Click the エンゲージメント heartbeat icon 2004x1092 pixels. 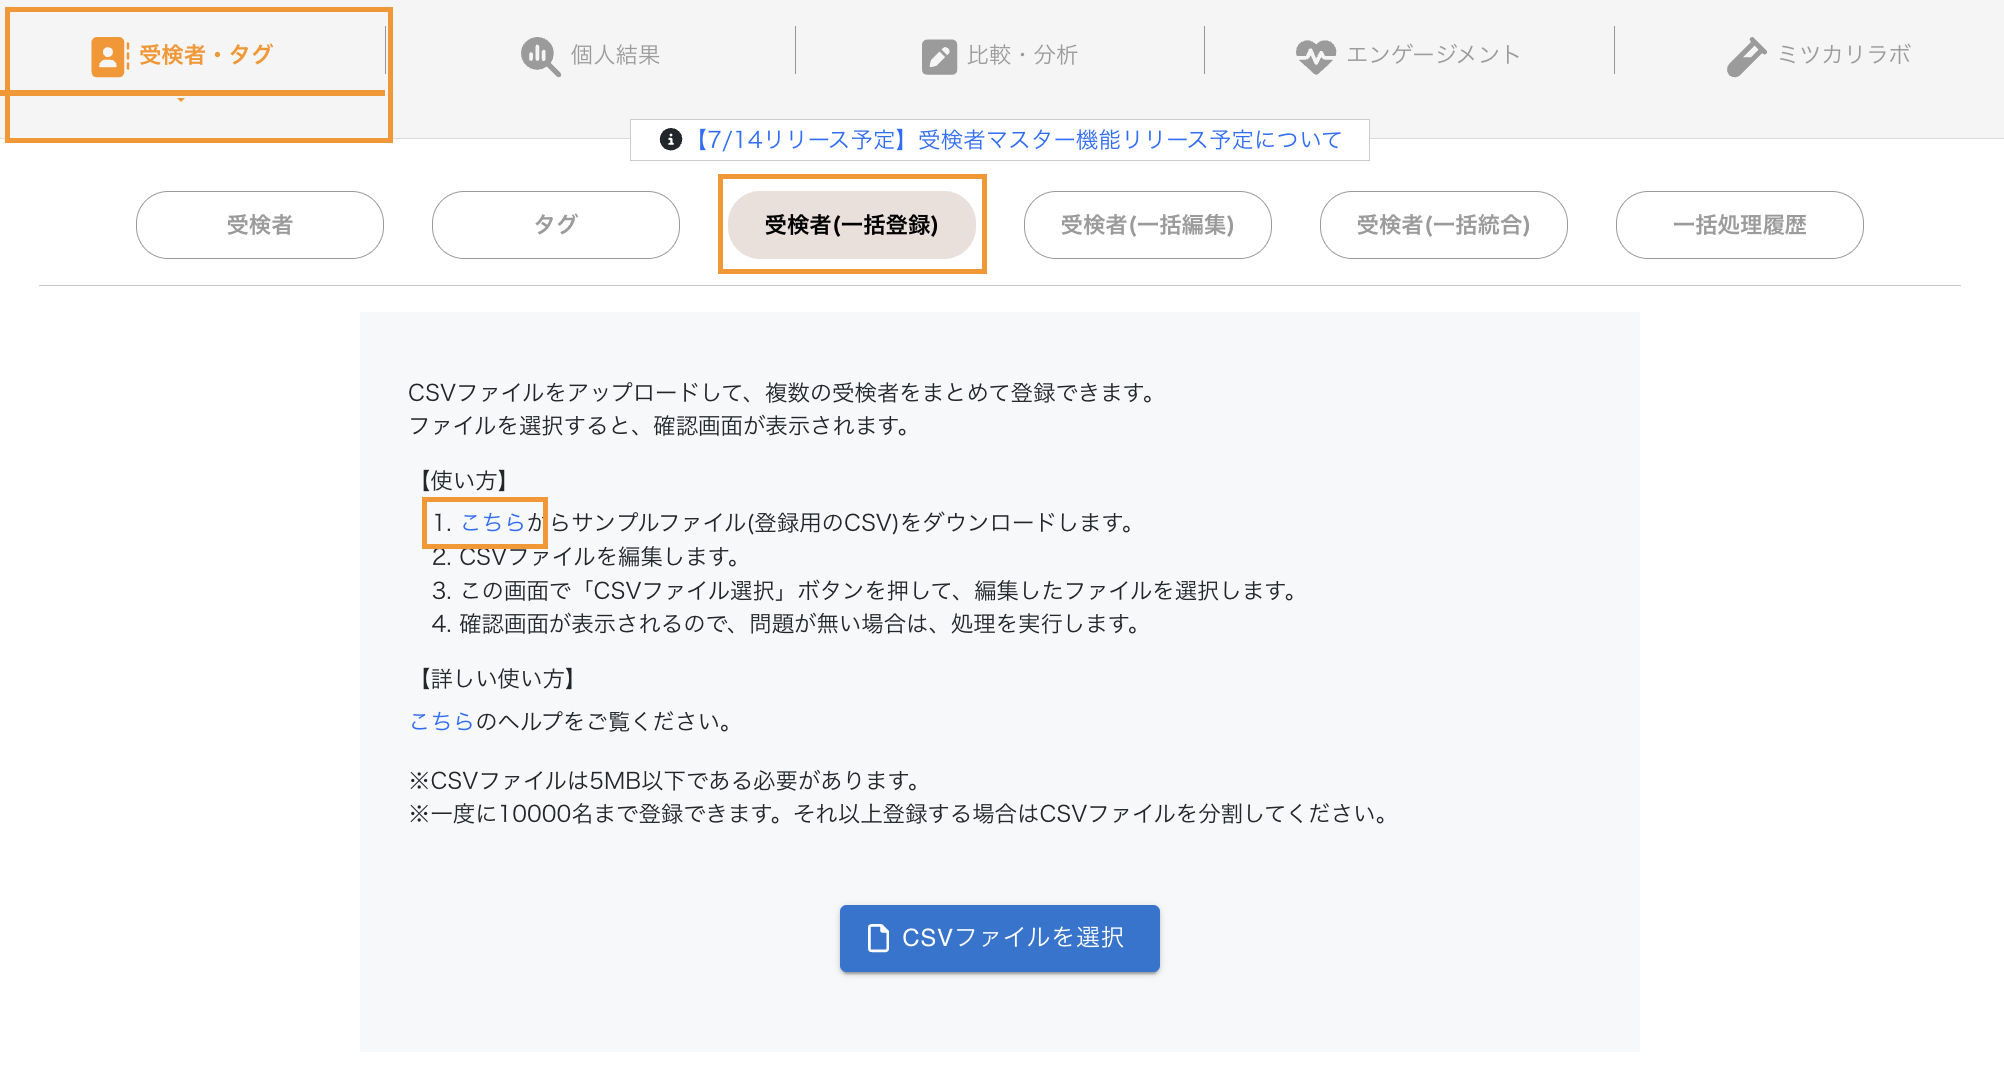[1315, 56]
